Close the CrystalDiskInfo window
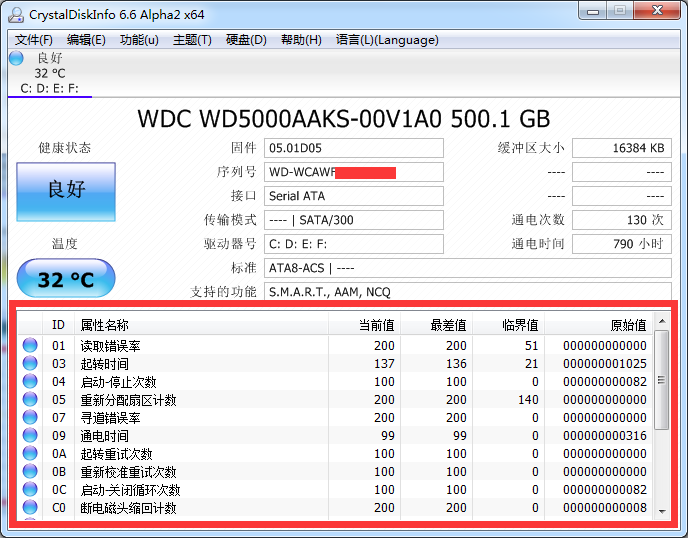688x538 pixels. click(657, 11)
